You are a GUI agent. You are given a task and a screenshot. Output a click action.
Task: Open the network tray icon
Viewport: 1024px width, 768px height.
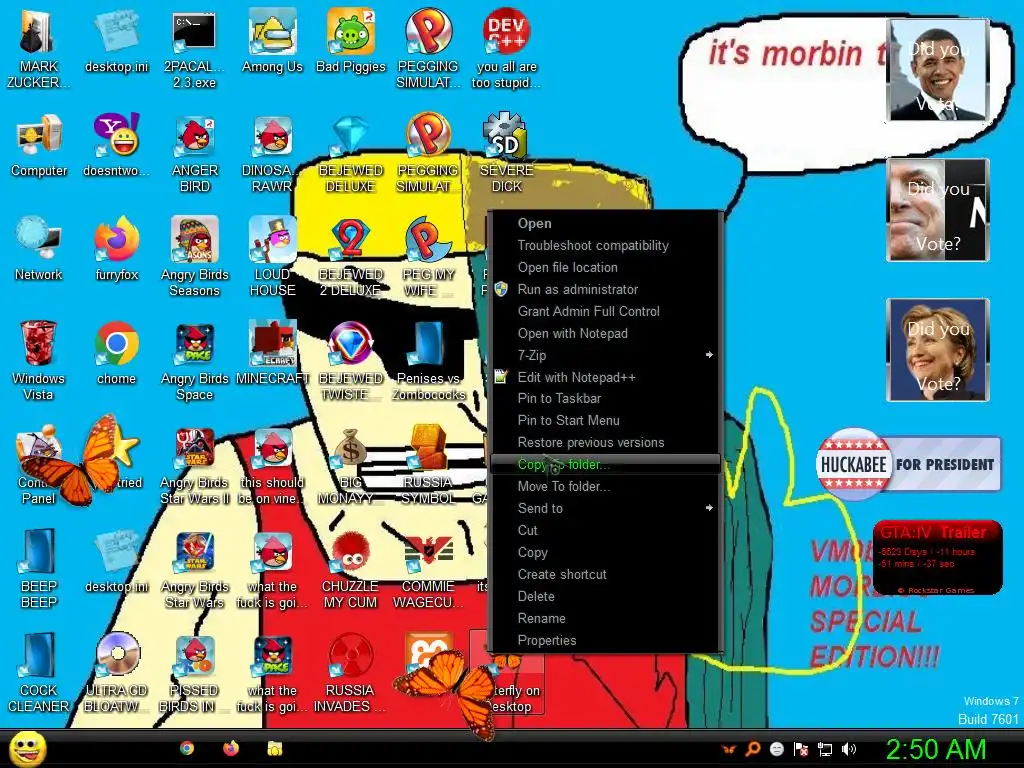pos(825,749)
